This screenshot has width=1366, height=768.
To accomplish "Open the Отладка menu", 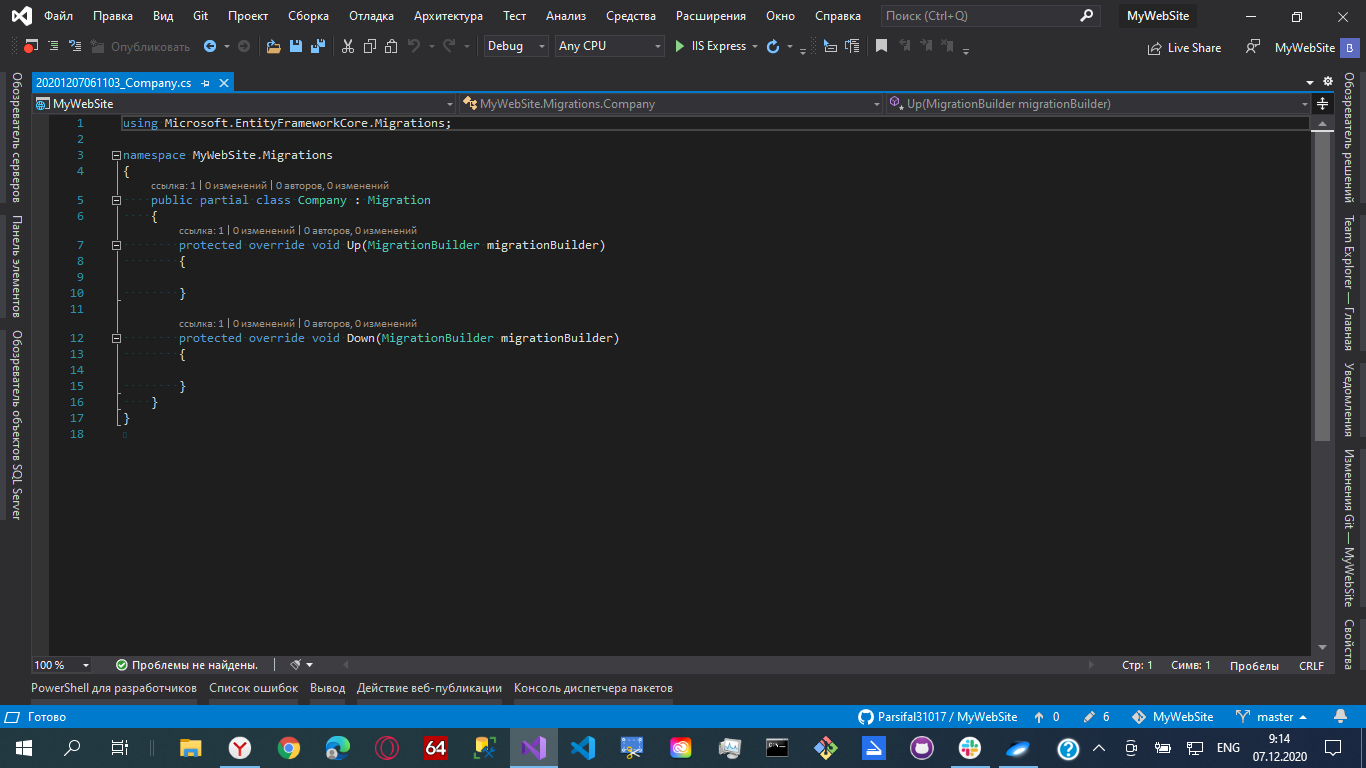I will pos(371,16).
